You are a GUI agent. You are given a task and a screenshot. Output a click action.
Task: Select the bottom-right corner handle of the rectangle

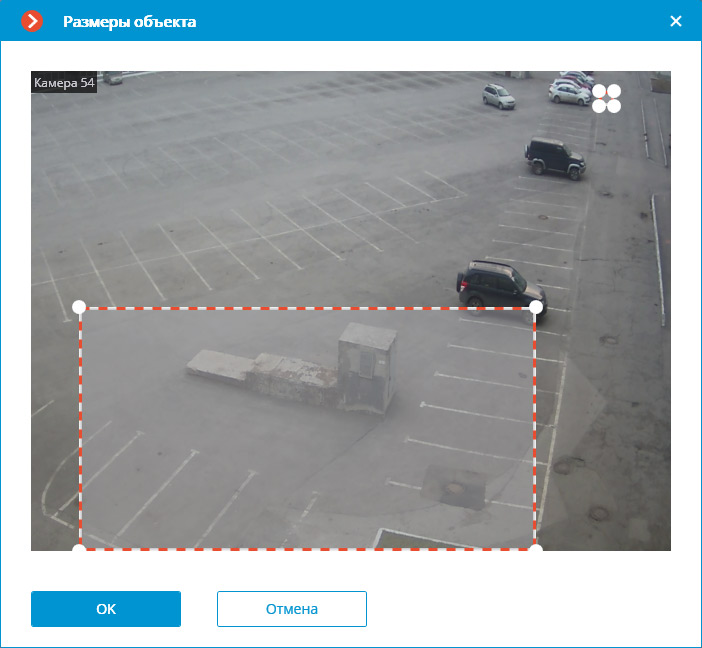(x=535, y=548)
